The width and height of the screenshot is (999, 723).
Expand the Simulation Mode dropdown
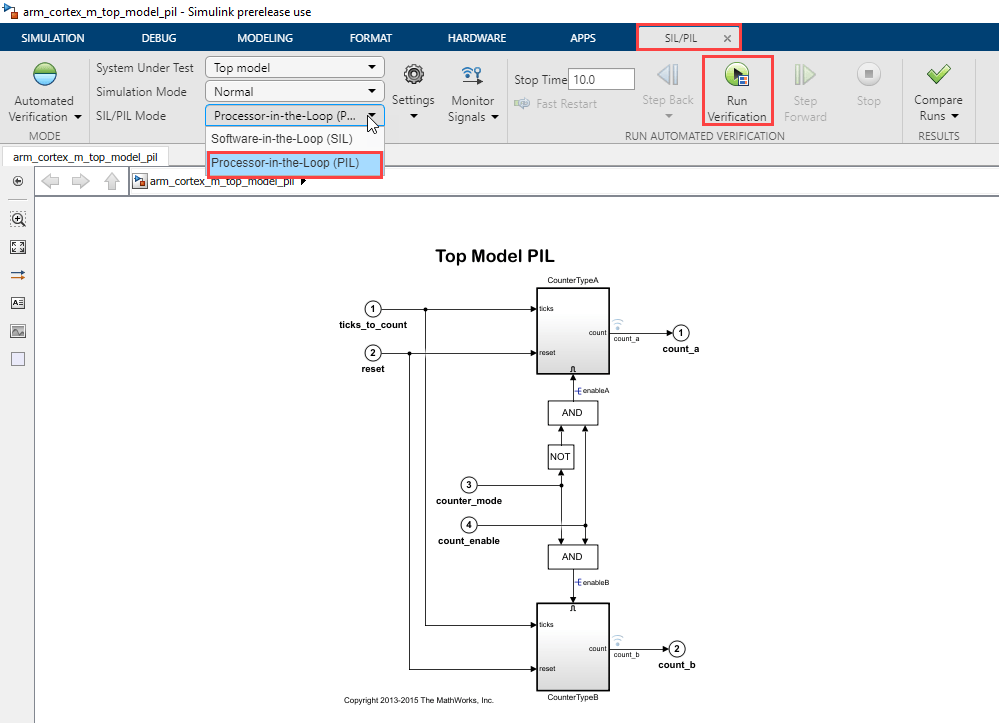[x=294, y=92]
